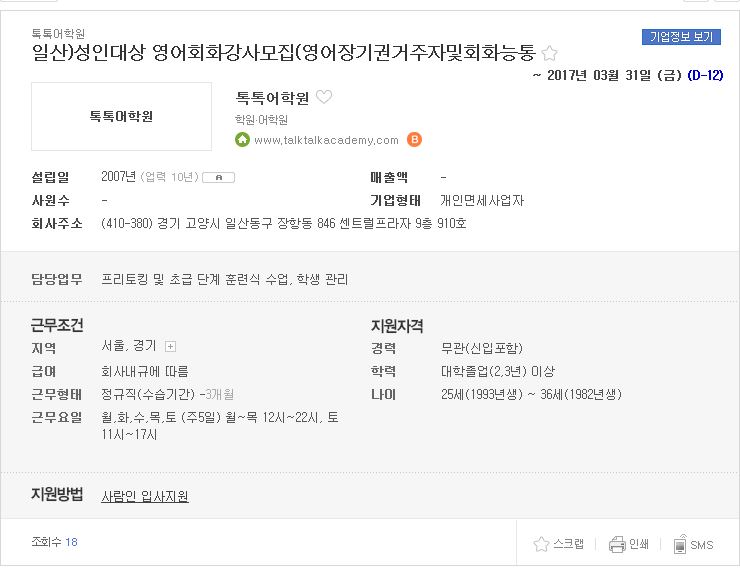Click the 톡톡어학원 company logo box
The height and width of the screenshot is (568, 740).
click(121, 117)
